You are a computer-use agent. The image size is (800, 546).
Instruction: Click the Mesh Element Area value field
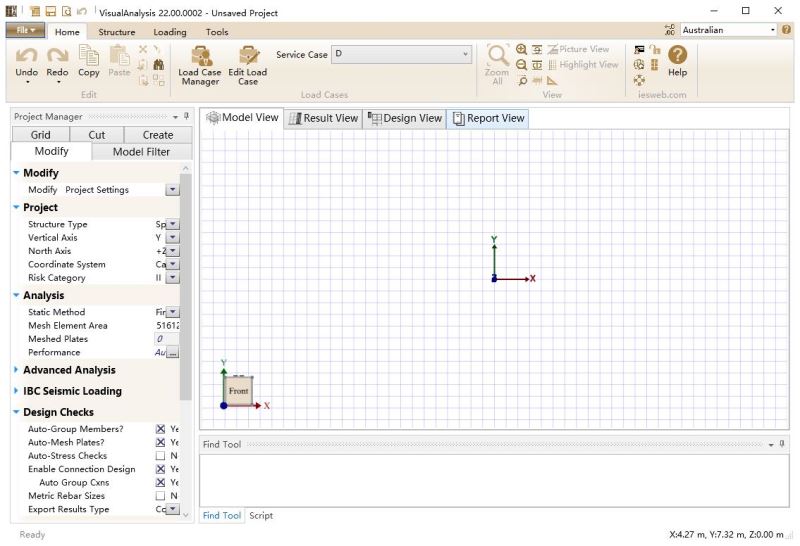(167, 326)
